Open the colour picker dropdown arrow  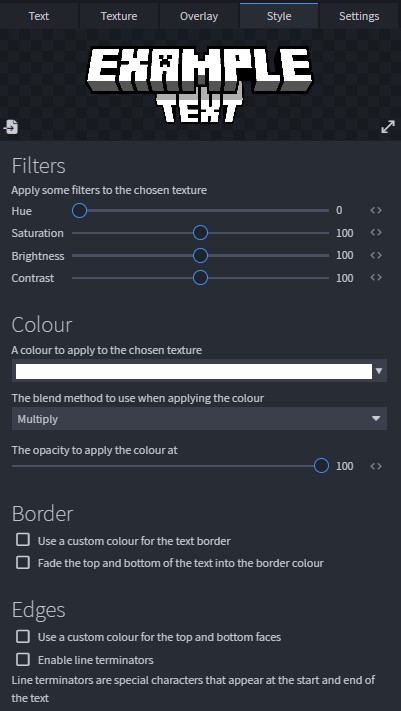(379, 371)
